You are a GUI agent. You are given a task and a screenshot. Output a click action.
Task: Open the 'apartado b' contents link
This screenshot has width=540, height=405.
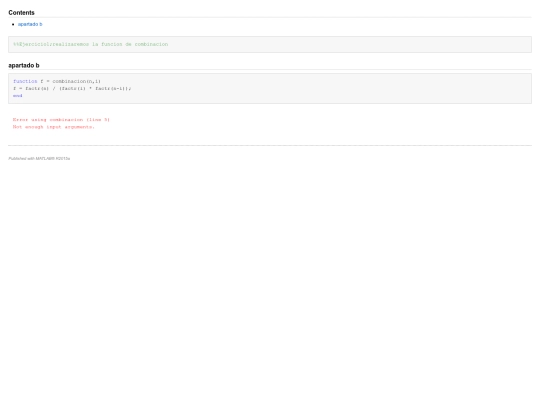tap(30, 24)
